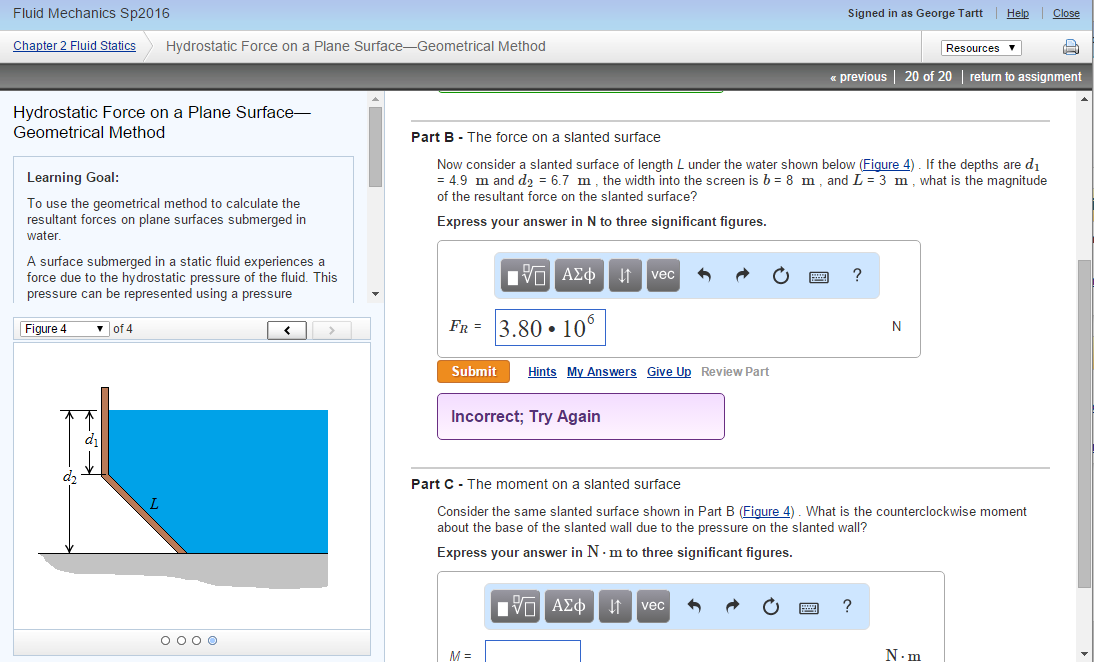Click the vec button in Part C toolbar

tap(652, 606)
